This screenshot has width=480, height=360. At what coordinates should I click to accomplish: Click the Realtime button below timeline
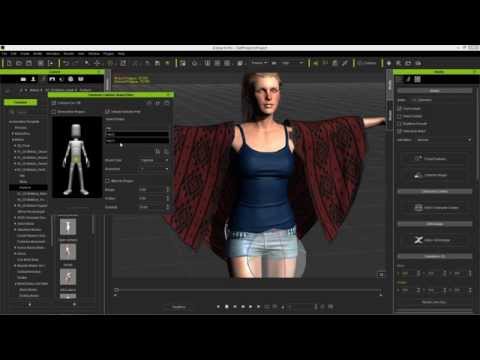coord(179,307)
